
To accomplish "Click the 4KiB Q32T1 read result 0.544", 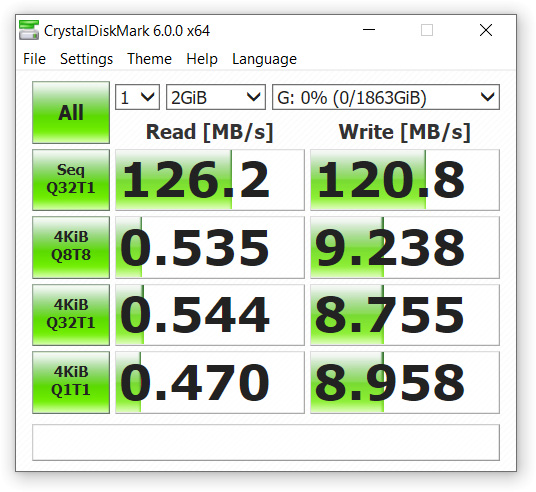I will click(x=210, y=315).
